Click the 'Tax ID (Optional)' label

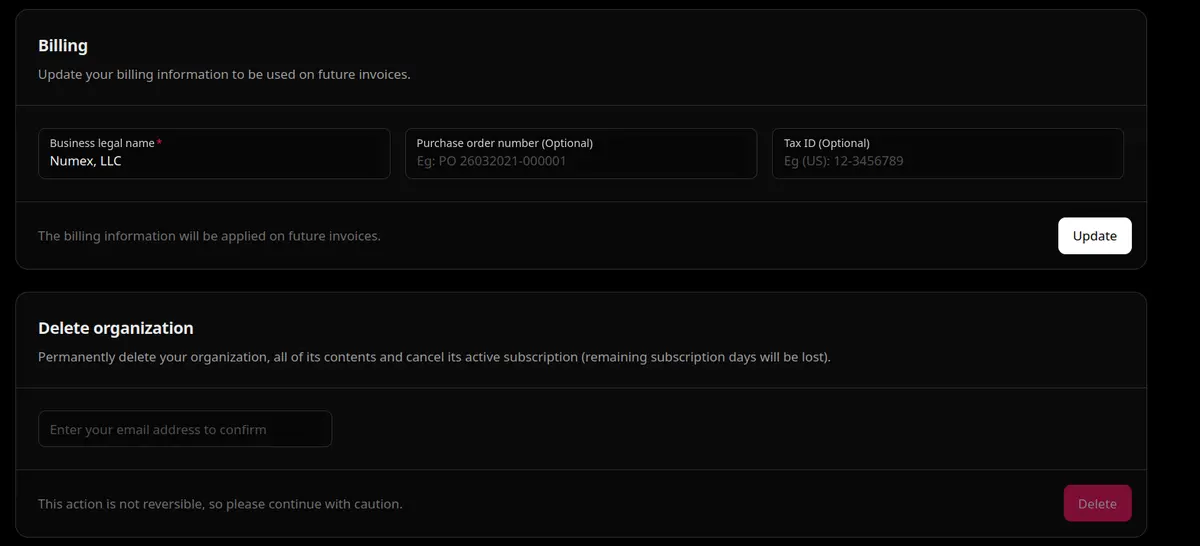[x=826, y=143]
